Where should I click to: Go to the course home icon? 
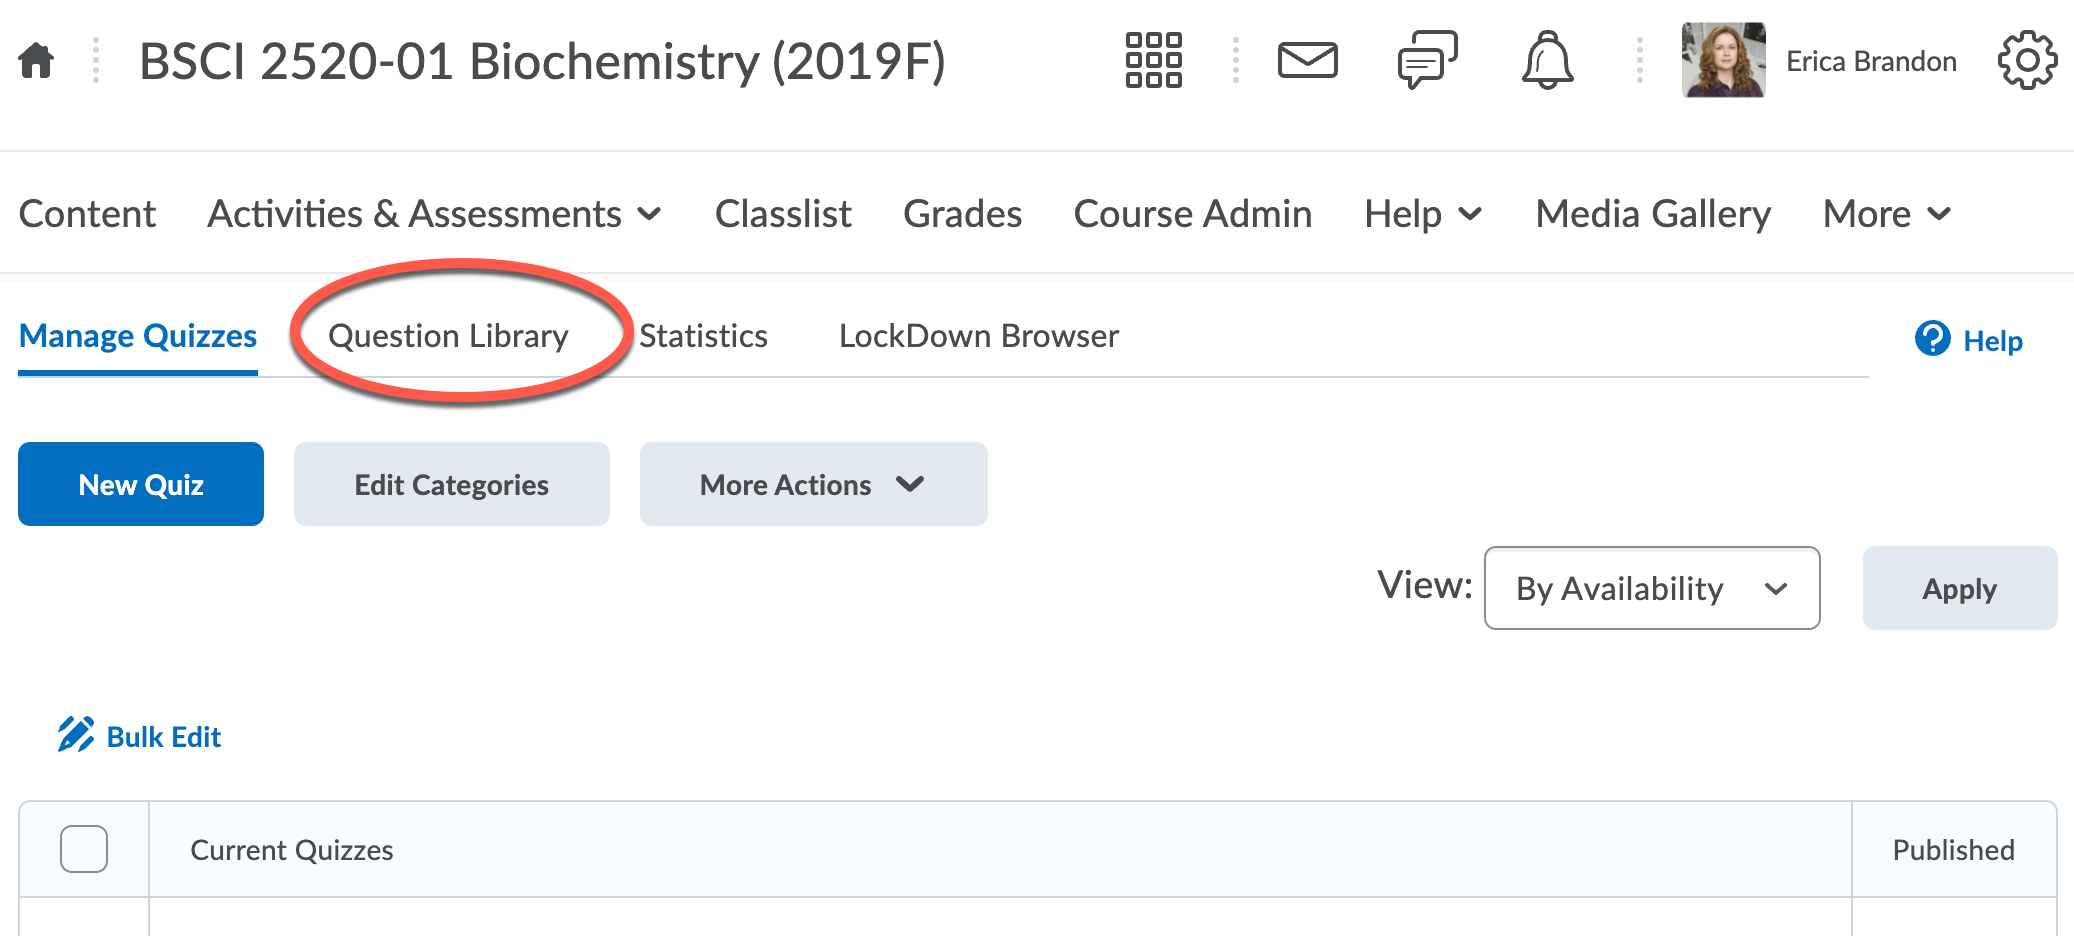pos(36,61)
